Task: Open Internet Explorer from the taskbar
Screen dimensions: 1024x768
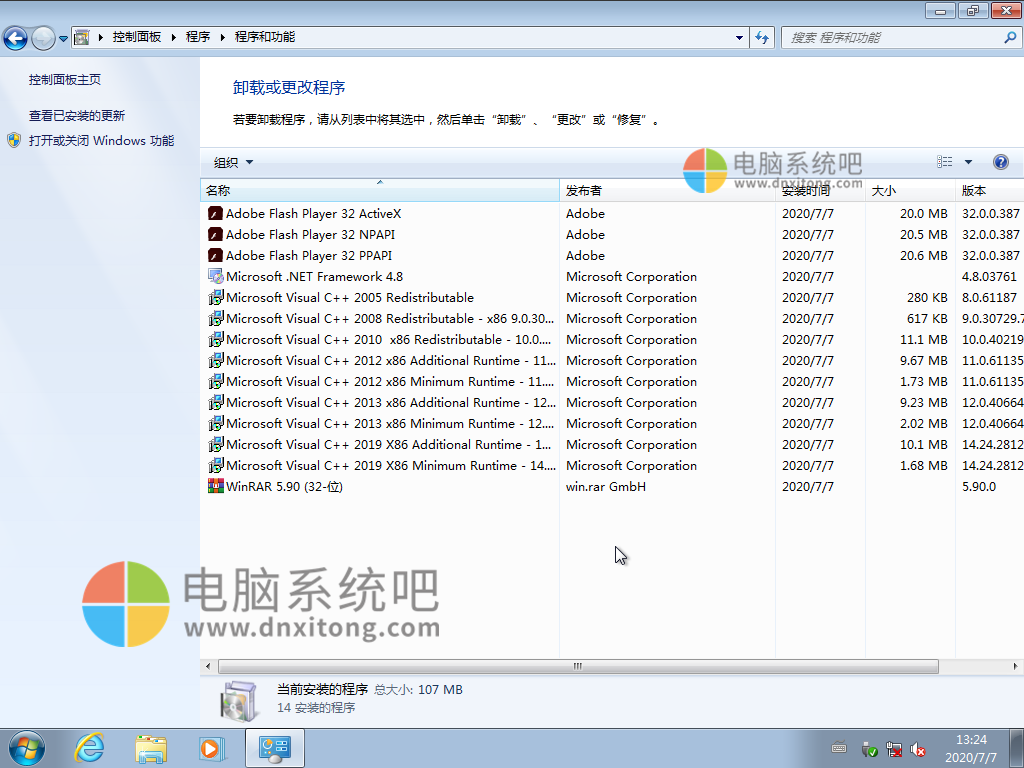Action: click(89, 747)
